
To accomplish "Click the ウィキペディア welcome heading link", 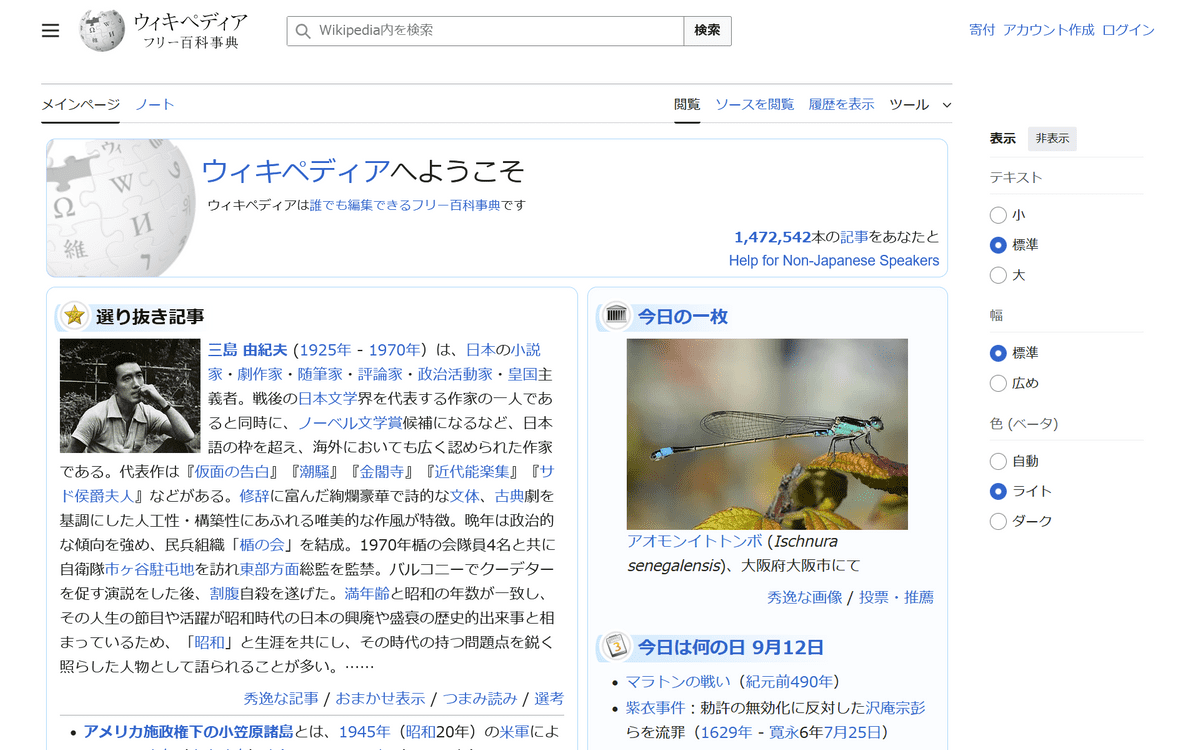I will (x=296, y=171).
